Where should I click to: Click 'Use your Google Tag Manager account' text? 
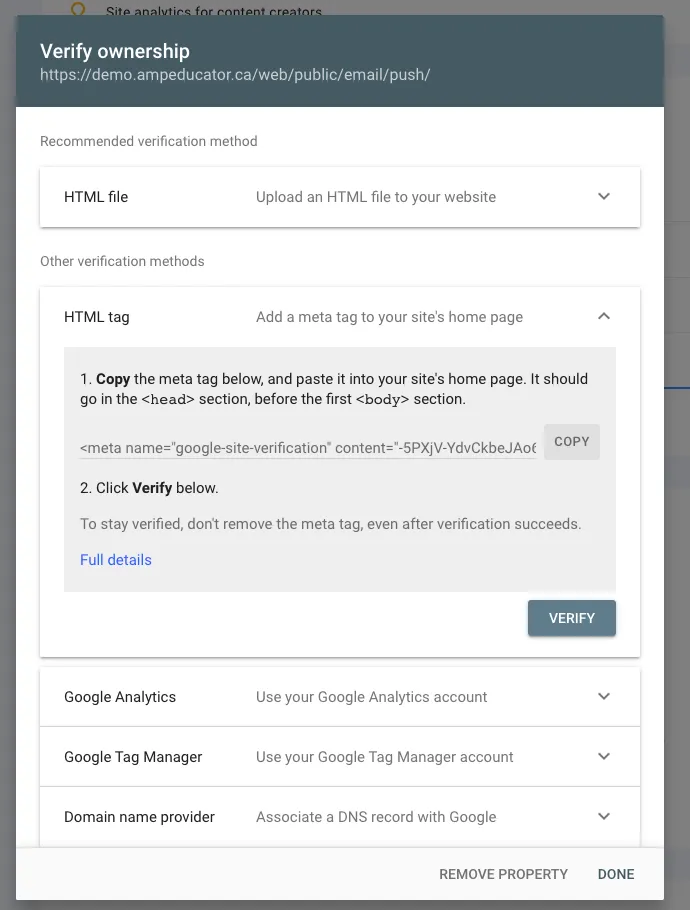(x=384, y=757)
